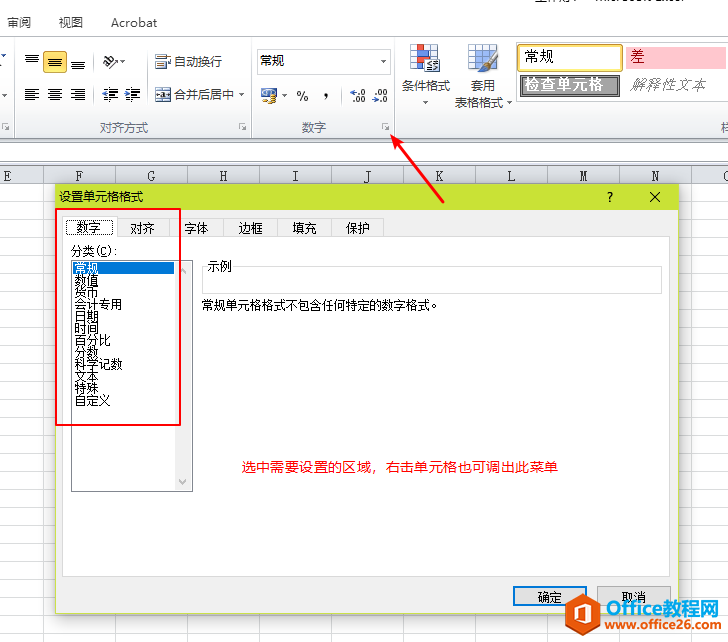Image resolution: width=728 pixels, height=642 pixels.
Task: Select 数值 in the category list
Action: 123,280
